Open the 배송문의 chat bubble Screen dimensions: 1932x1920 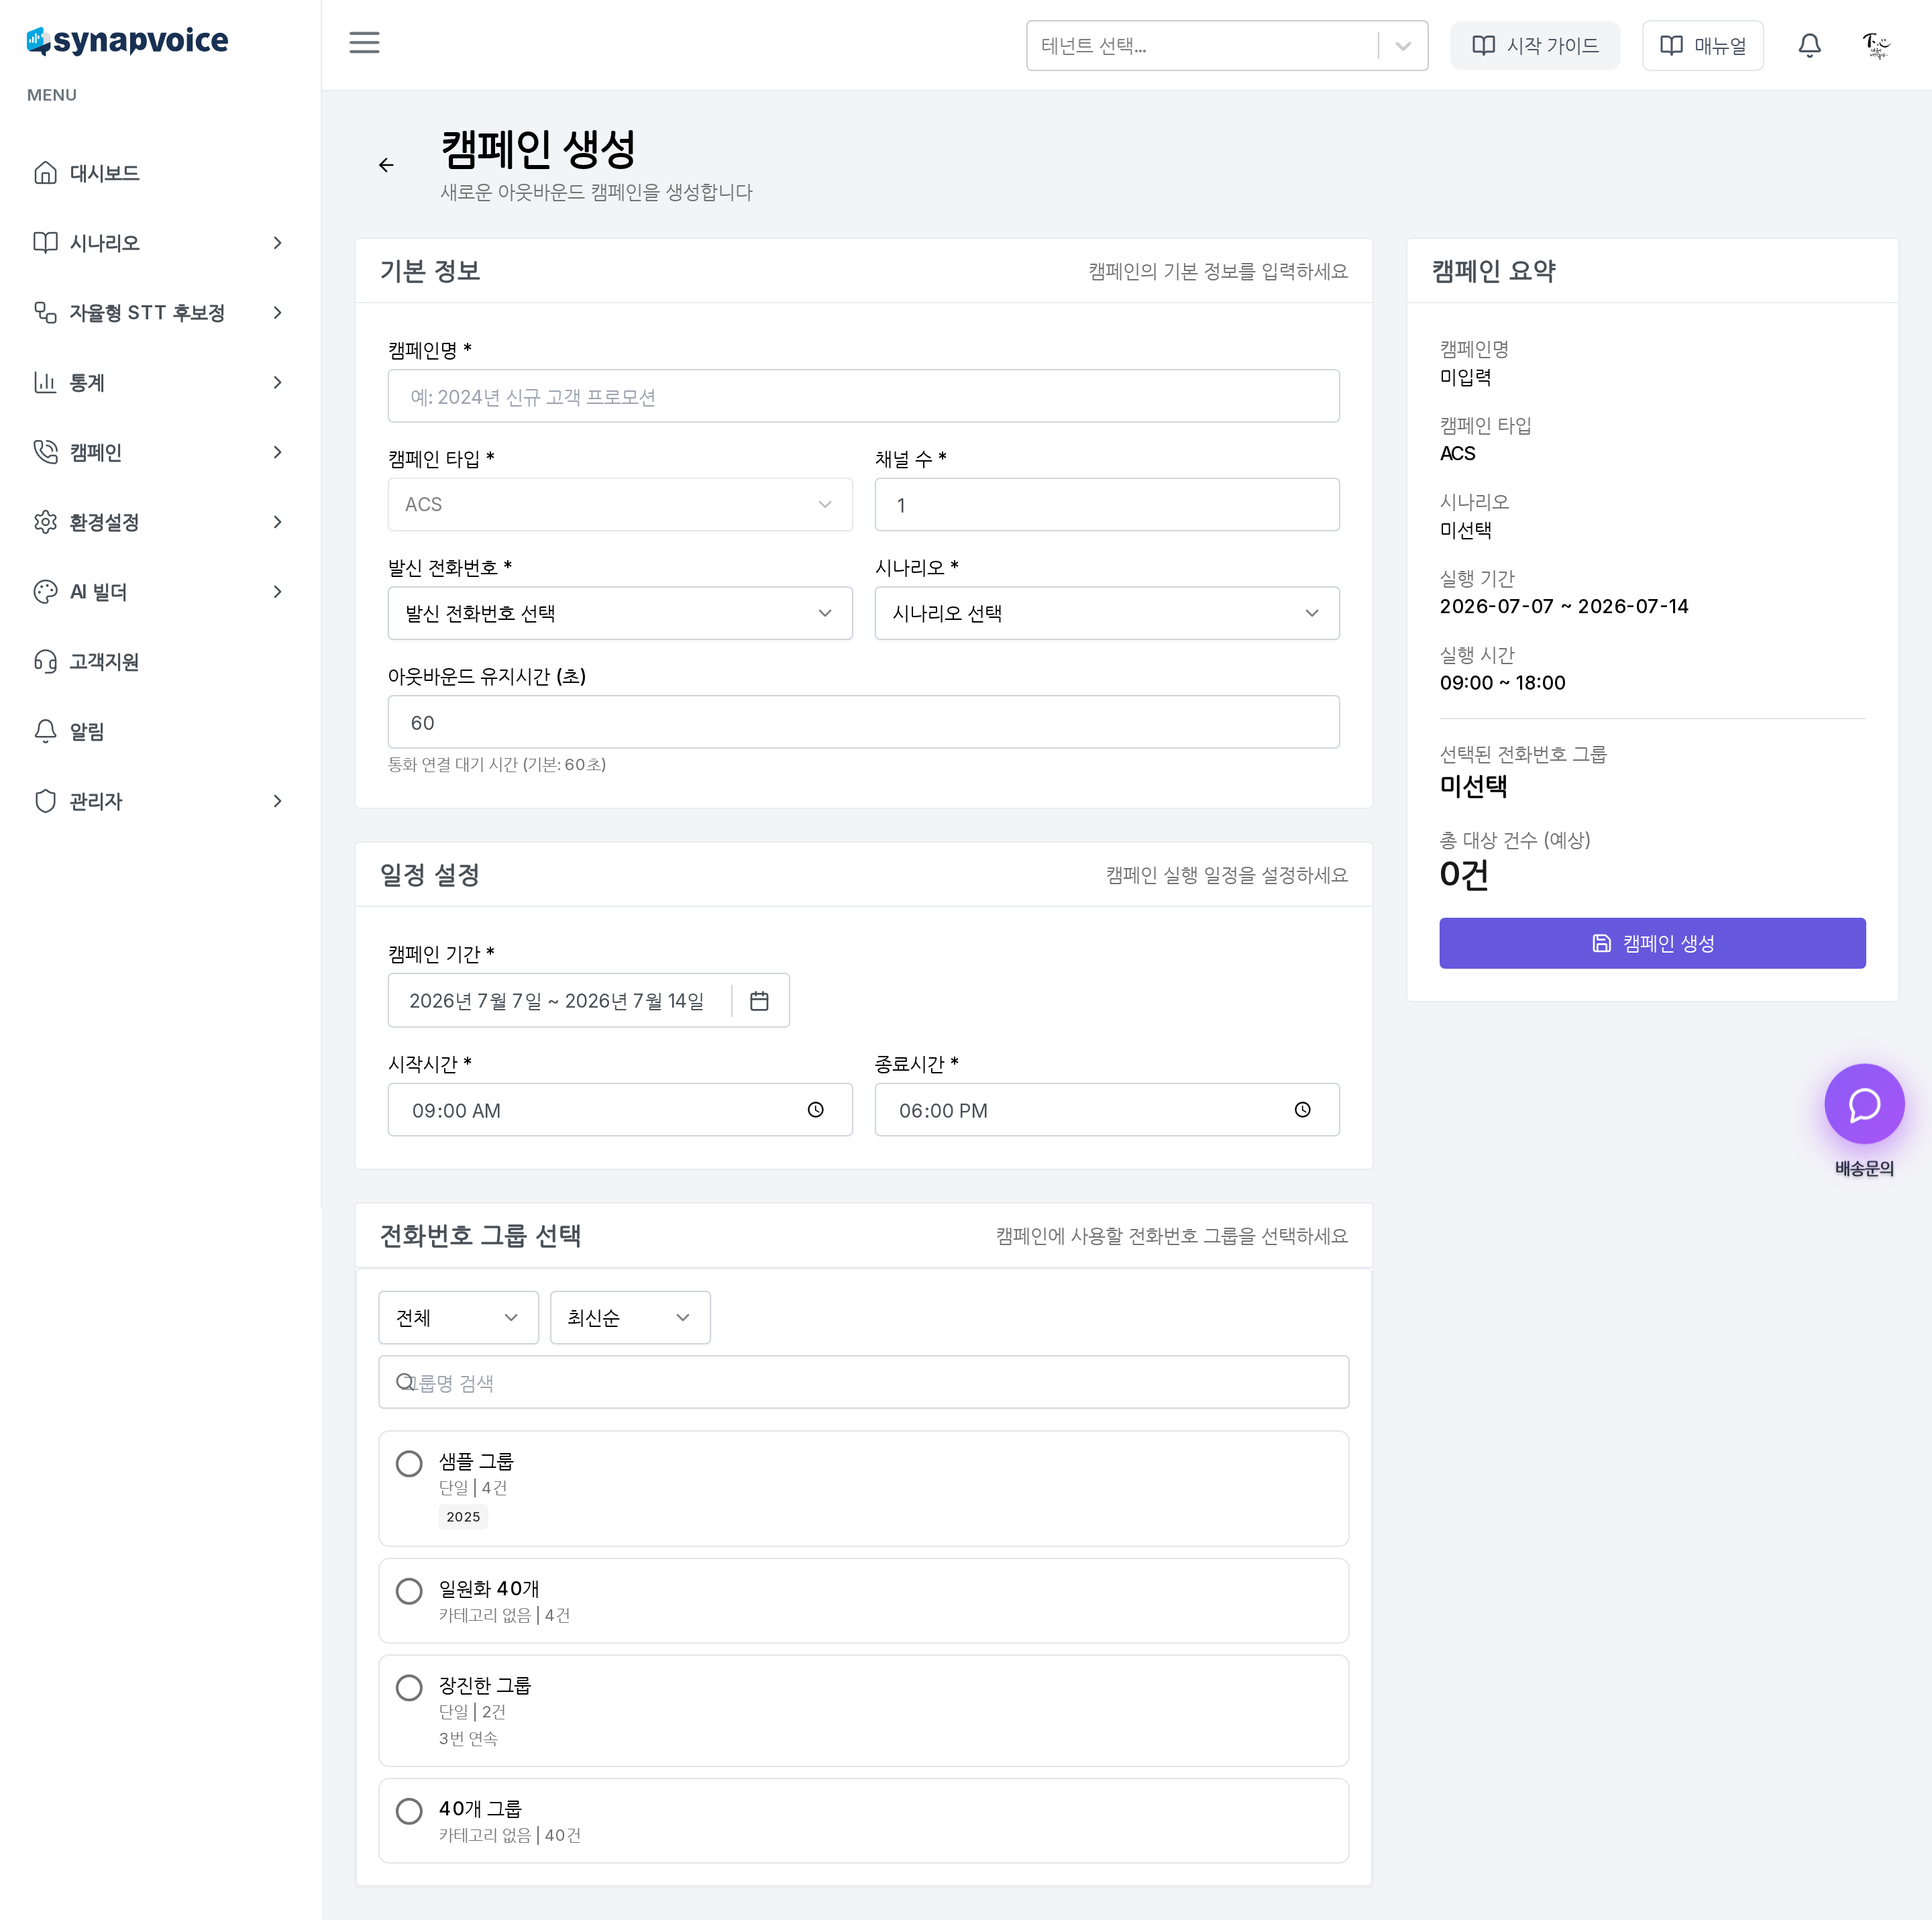1864,1104
